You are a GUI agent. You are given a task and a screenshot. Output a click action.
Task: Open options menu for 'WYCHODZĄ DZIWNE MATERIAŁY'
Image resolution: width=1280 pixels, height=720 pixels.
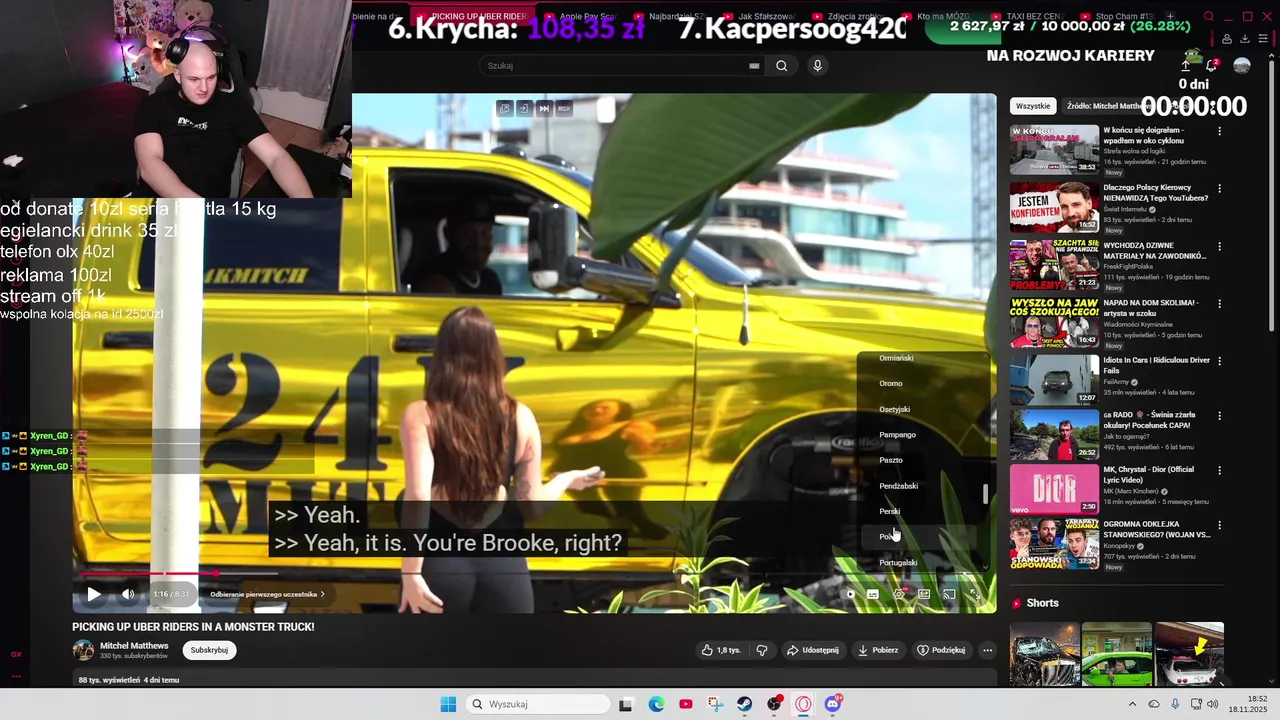tap(1219, 246)
